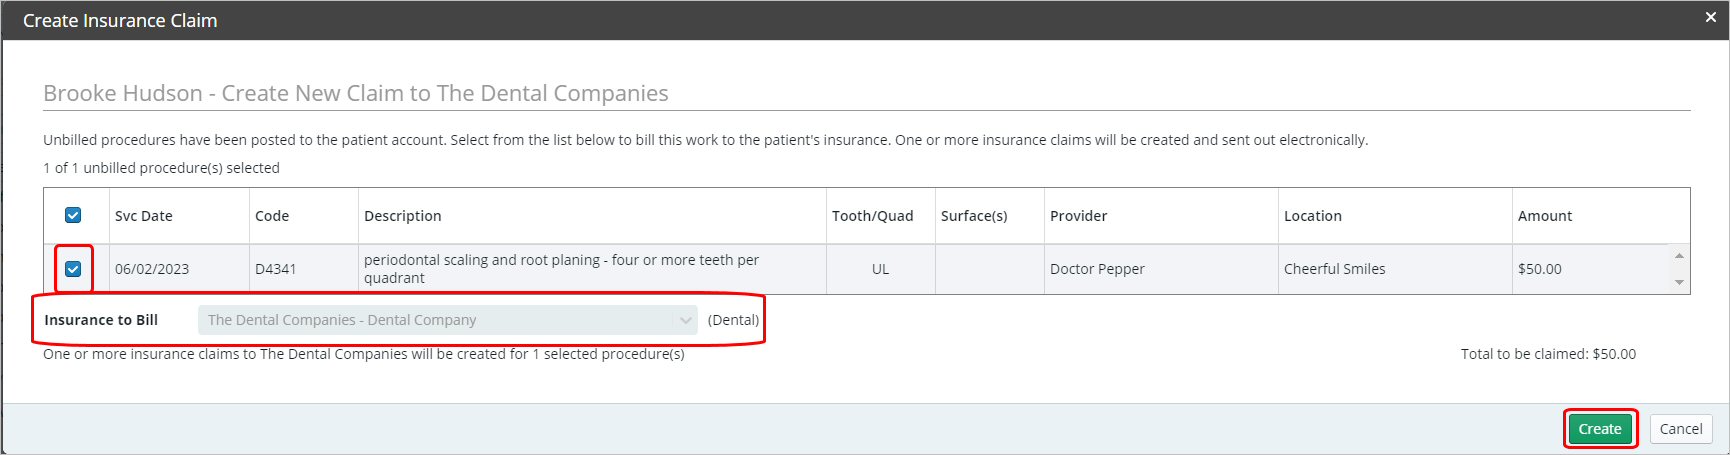
Task: Click the table scroll down arrow
Action: pyautogui.click(x=1679, y=282)
